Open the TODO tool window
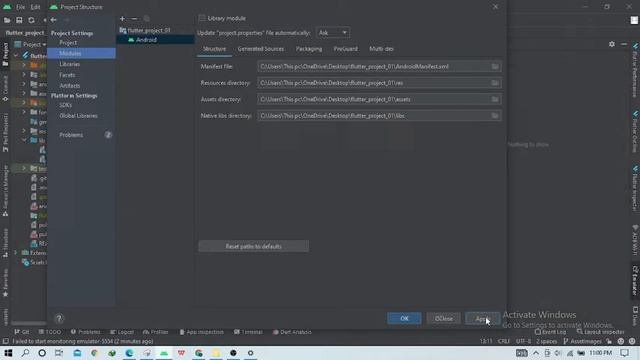The width and height of the screenshot is (640, 360). tap(50, 332)
